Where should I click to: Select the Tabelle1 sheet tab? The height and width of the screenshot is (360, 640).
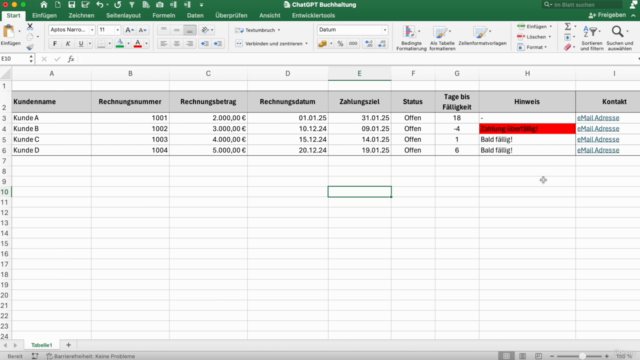point(42,345)
